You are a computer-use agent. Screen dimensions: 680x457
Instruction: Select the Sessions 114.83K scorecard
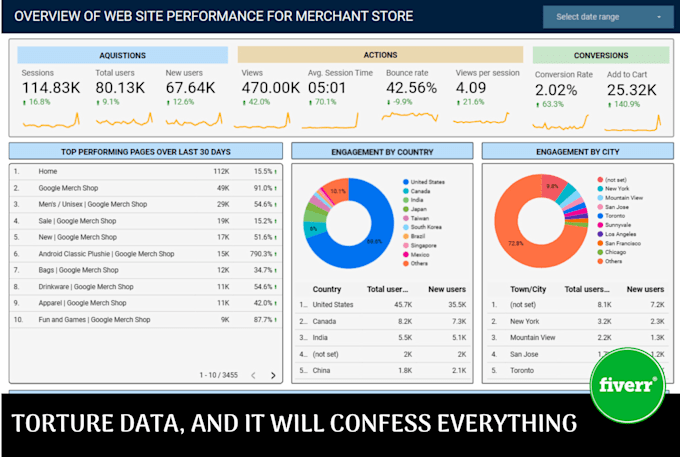(51, 99)
